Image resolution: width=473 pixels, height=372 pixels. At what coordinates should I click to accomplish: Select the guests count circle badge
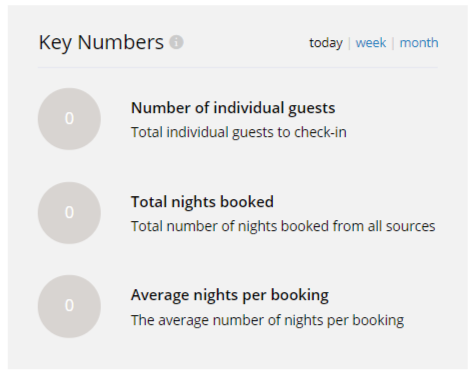[x=69, y=119]
